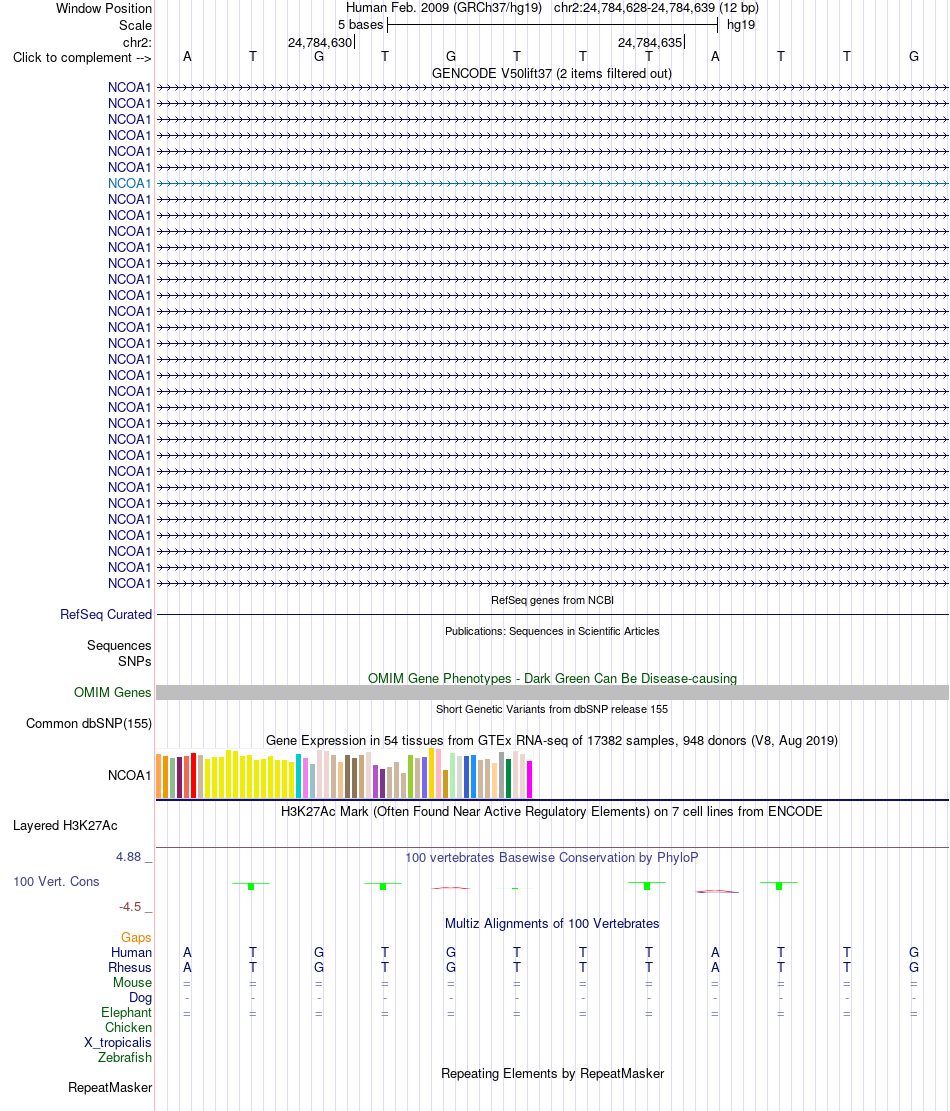Image resolution: width=950 pixels, height=1111 pixels.
Task: Open 'Publications: Sequences in Scientific Articles' title
Action: [552, 631]
